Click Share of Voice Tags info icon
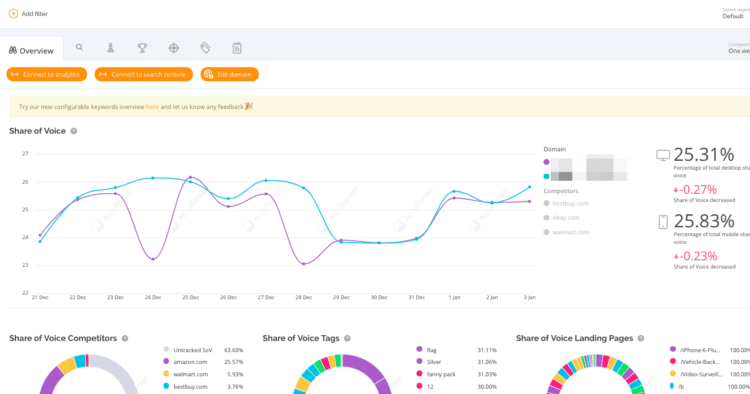Viewport: 750px width, 394px height. 347,338
